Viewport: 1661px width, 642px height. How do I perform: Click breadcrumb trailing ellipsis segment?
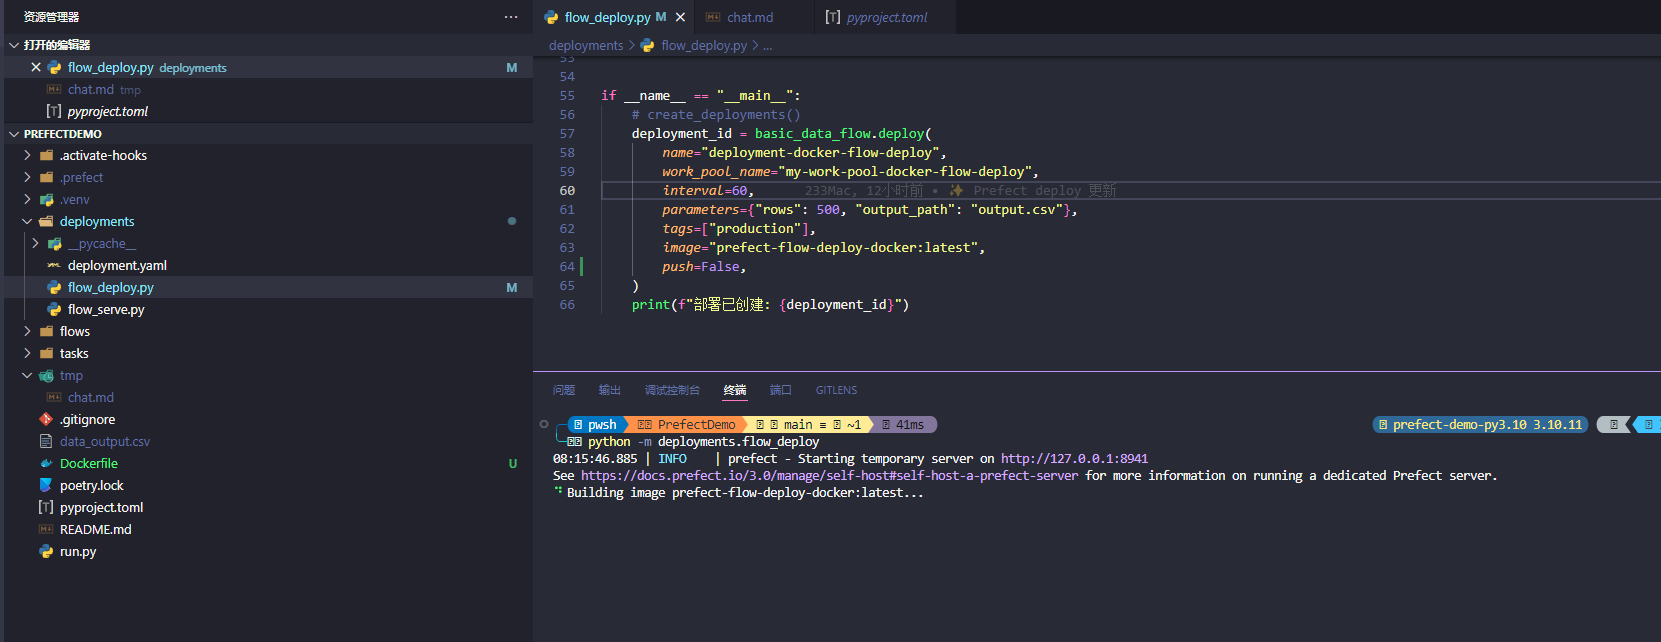(x=767, y=45)
